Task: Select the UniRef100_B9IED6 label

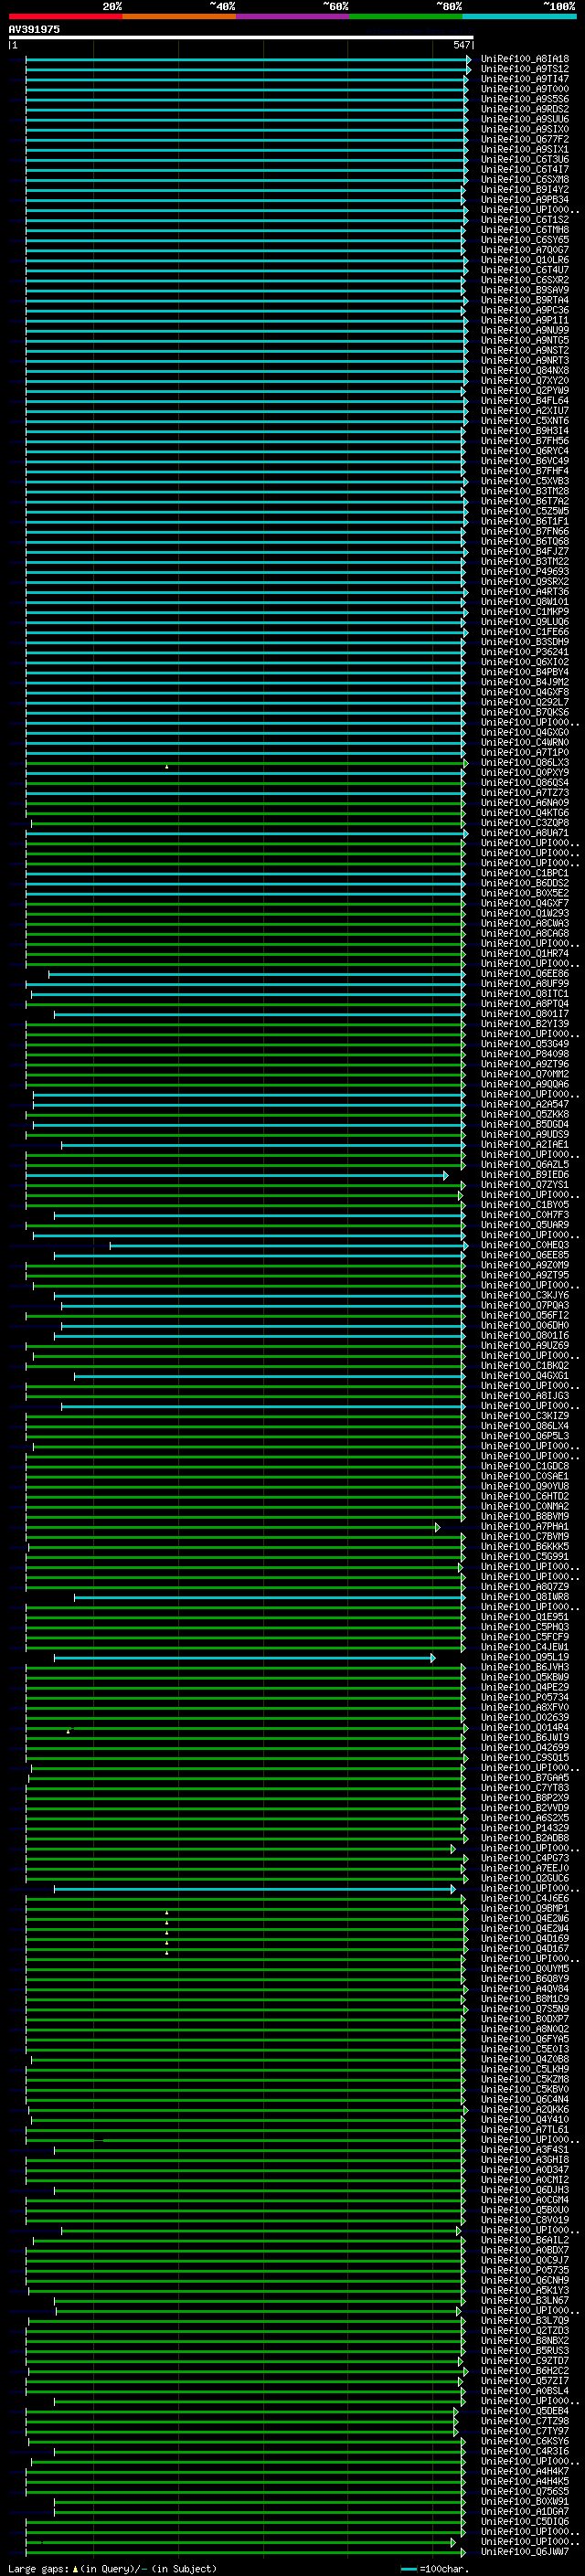Action: point(525,1175)
